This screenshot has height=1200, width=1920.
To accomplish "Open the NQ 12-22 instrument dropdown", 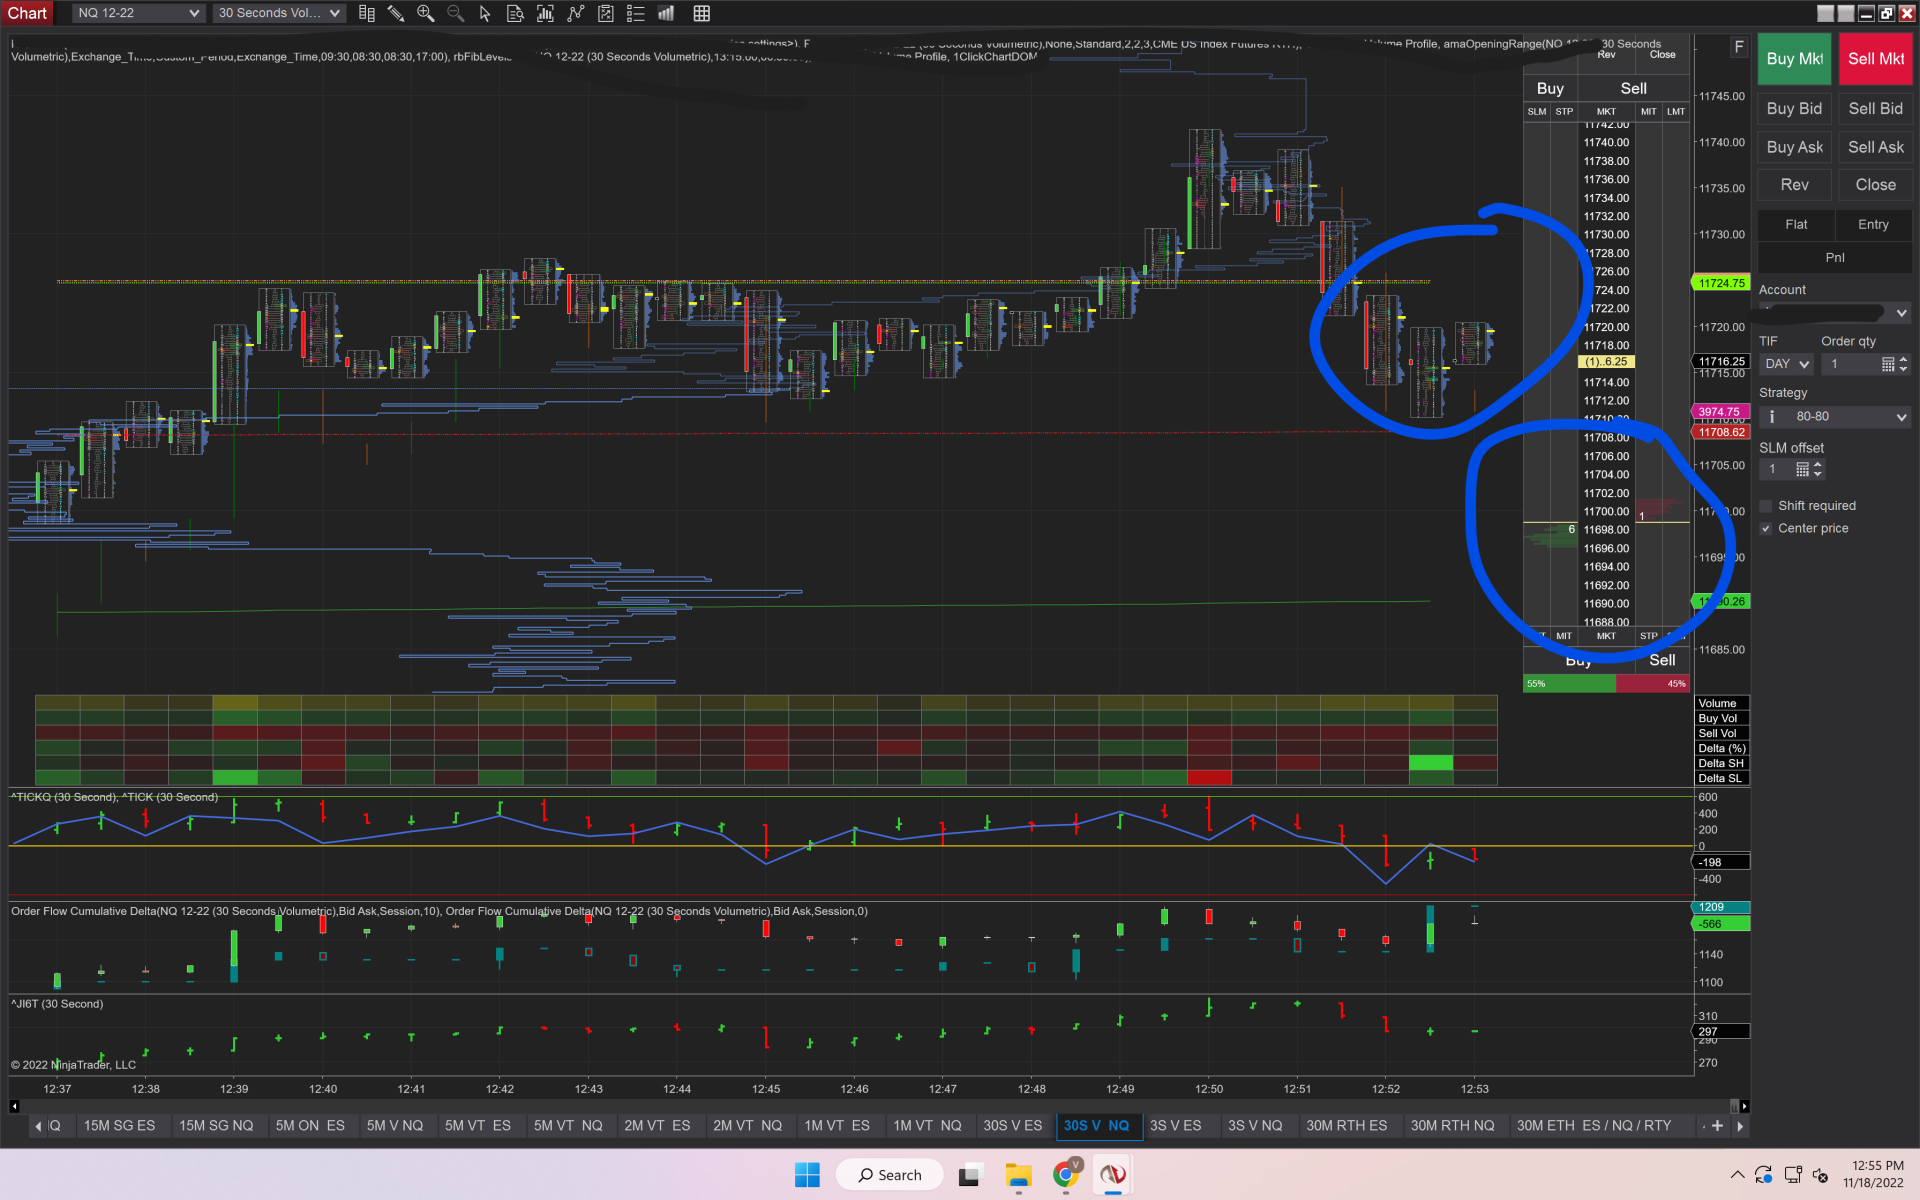I will point(139,13).
